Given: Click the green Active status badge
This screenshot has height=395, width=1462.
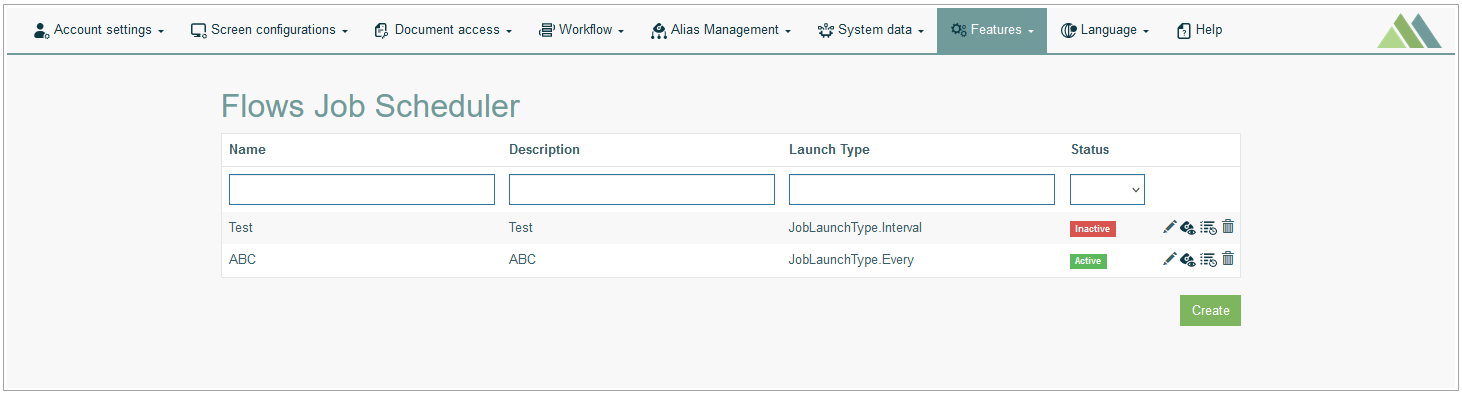Looking at the screenshot, I should tap(1088, 261).
